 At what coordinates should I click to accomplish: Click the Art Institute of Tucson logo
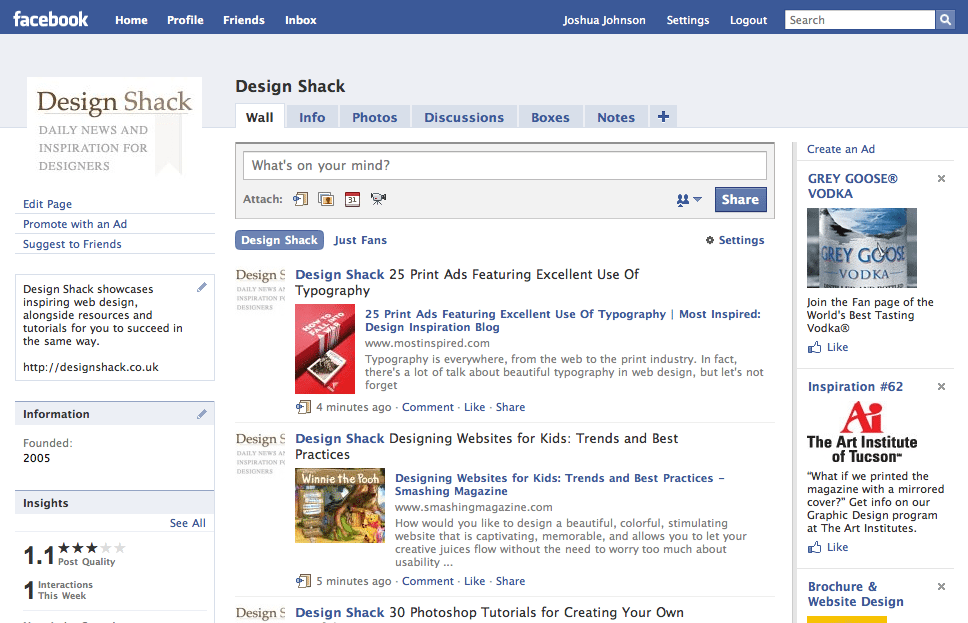tap(862, 432)
